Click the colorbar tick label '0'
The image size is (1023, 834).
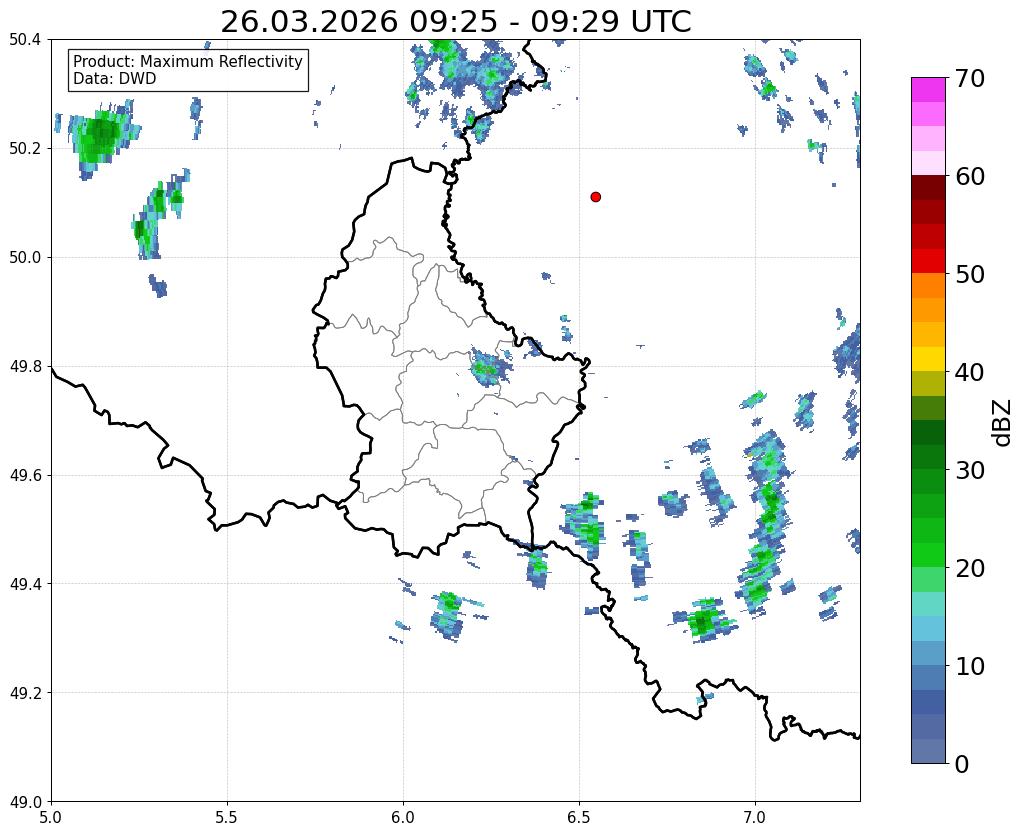coord(962,764)
